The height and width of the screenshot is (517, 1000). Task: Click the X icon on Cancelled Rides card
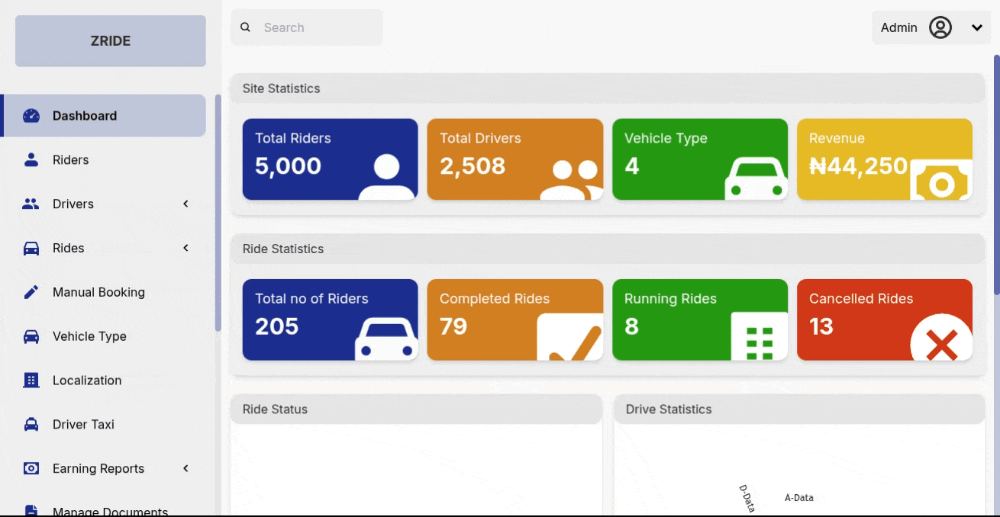click(941, 338)
